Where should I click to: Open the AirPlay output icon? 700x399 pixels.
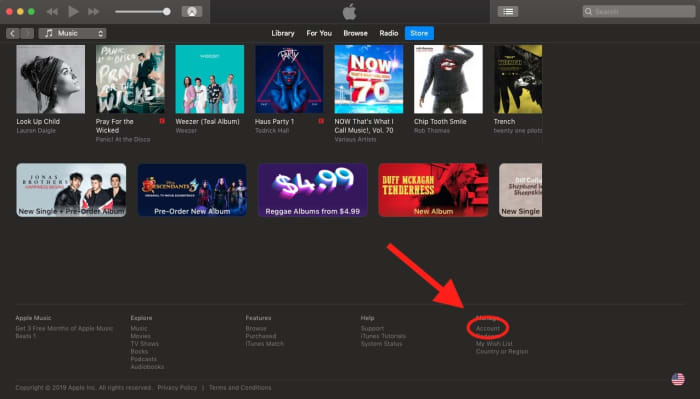pos(192,12)
